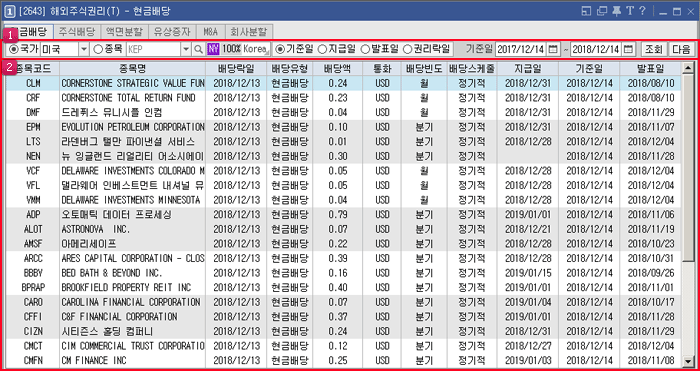Click the 지급일 column header
This screenshot has width=700, height=371.
pos(528,69)
